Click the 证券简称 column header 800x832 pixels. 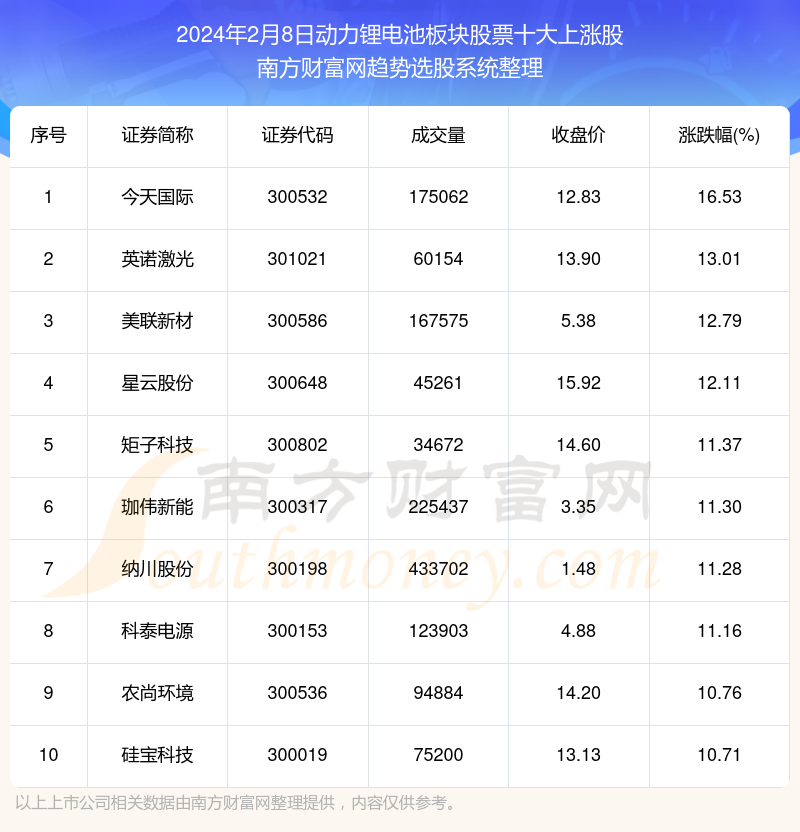click(x=158, y=135)
